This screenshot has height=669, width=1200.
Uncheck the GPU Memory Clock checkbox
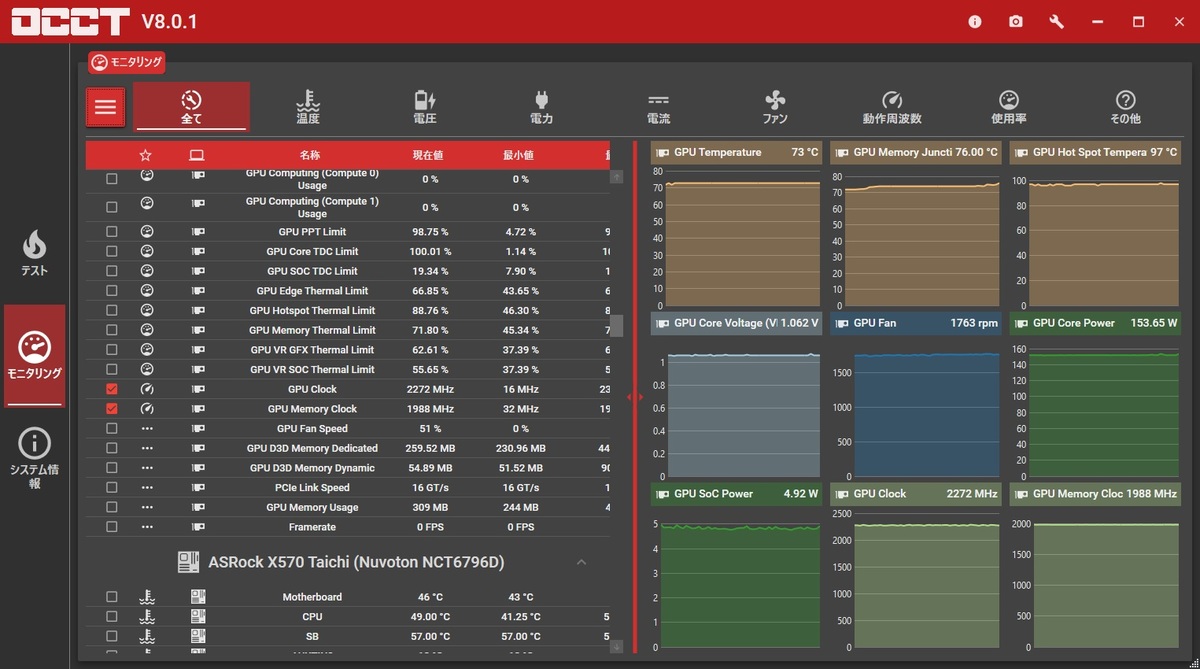point(111,409)
